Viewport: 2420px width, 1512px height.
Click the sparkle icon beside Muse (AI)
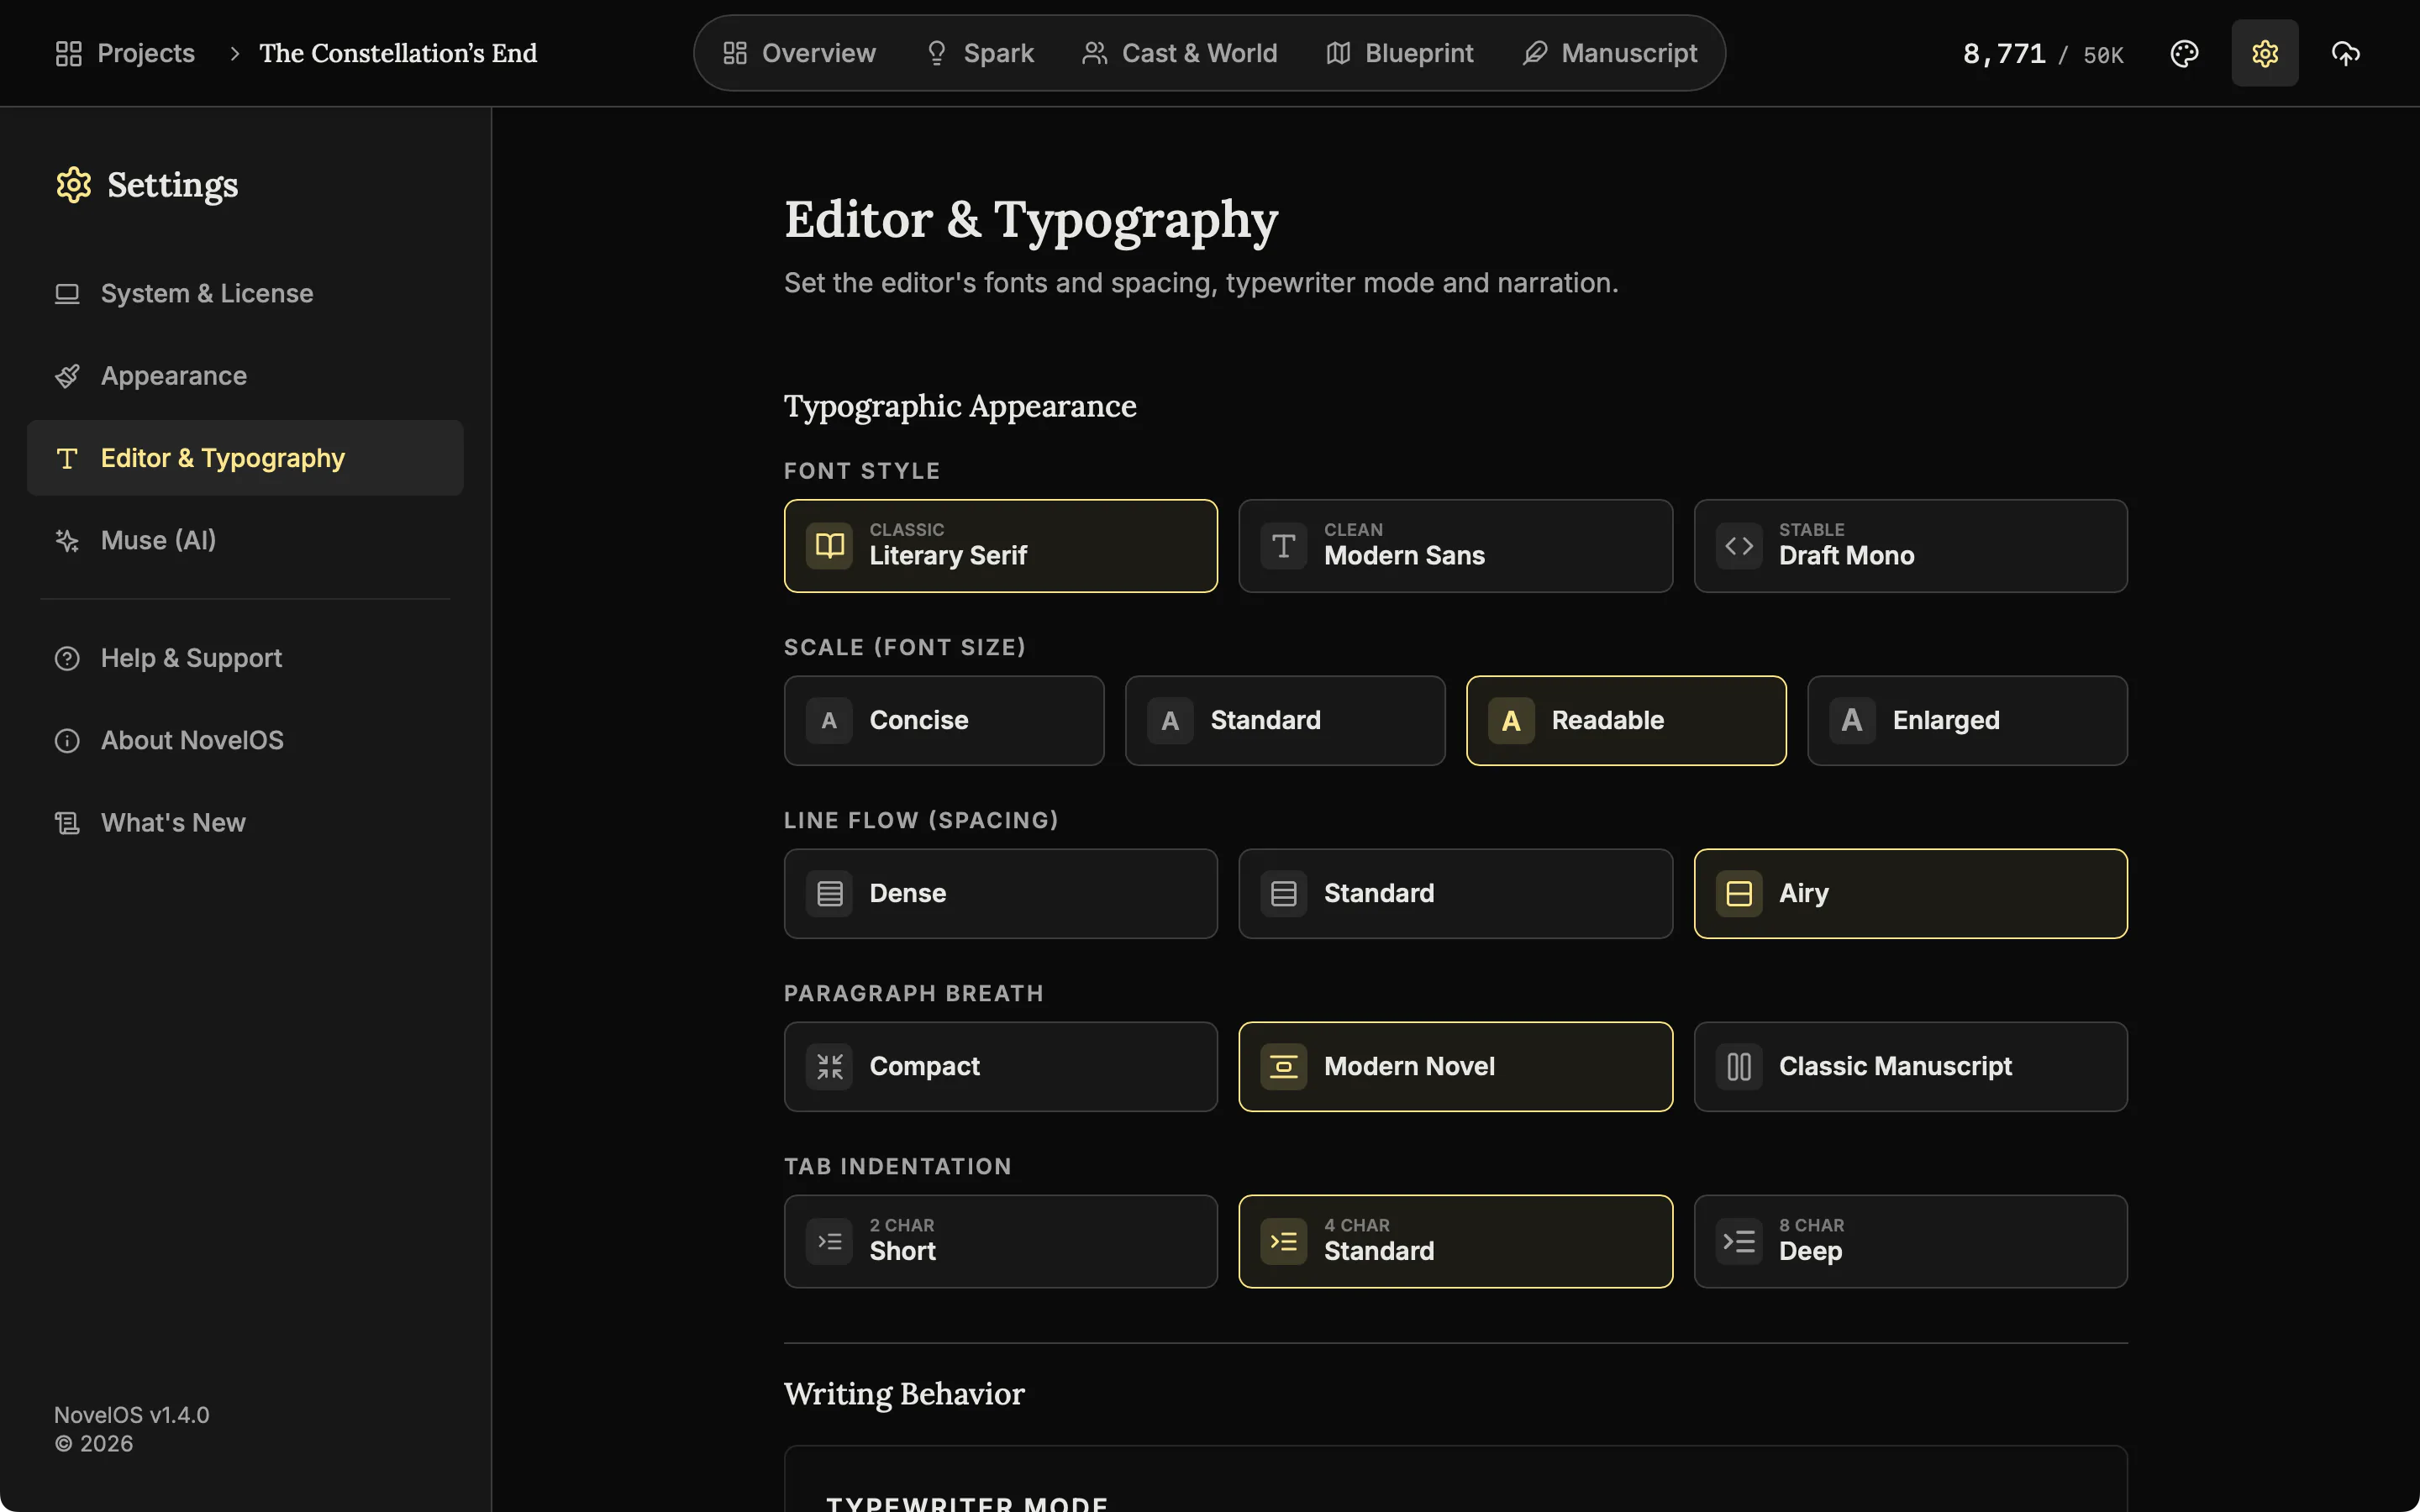point(67,541)
